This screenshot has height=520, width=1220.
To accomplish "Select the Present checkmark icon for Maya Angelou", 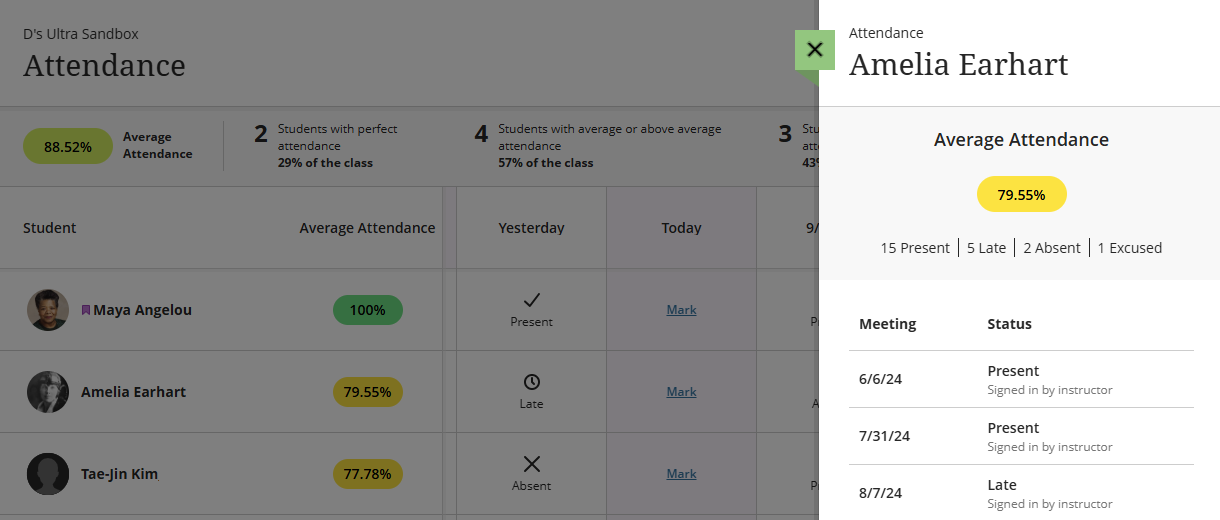I will [532, 299].
